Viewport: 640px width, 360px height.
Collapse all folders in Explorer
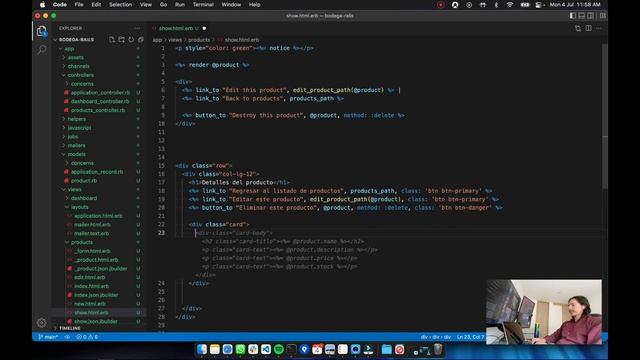[x=141, y=40]
